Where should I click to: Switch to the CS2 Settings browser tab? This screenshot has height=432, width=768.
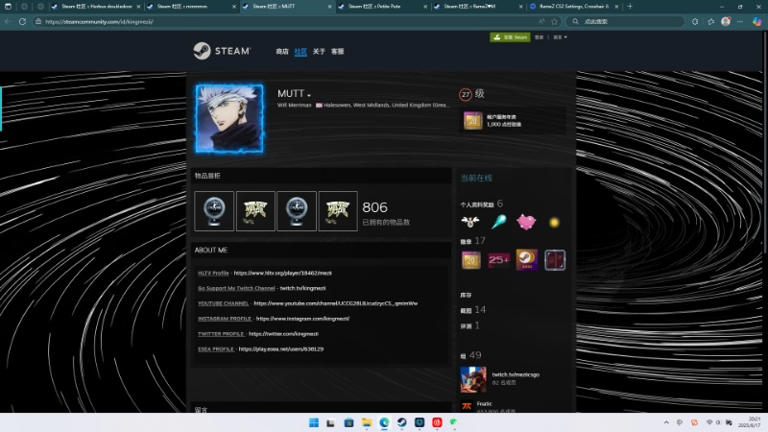[574, 7]
